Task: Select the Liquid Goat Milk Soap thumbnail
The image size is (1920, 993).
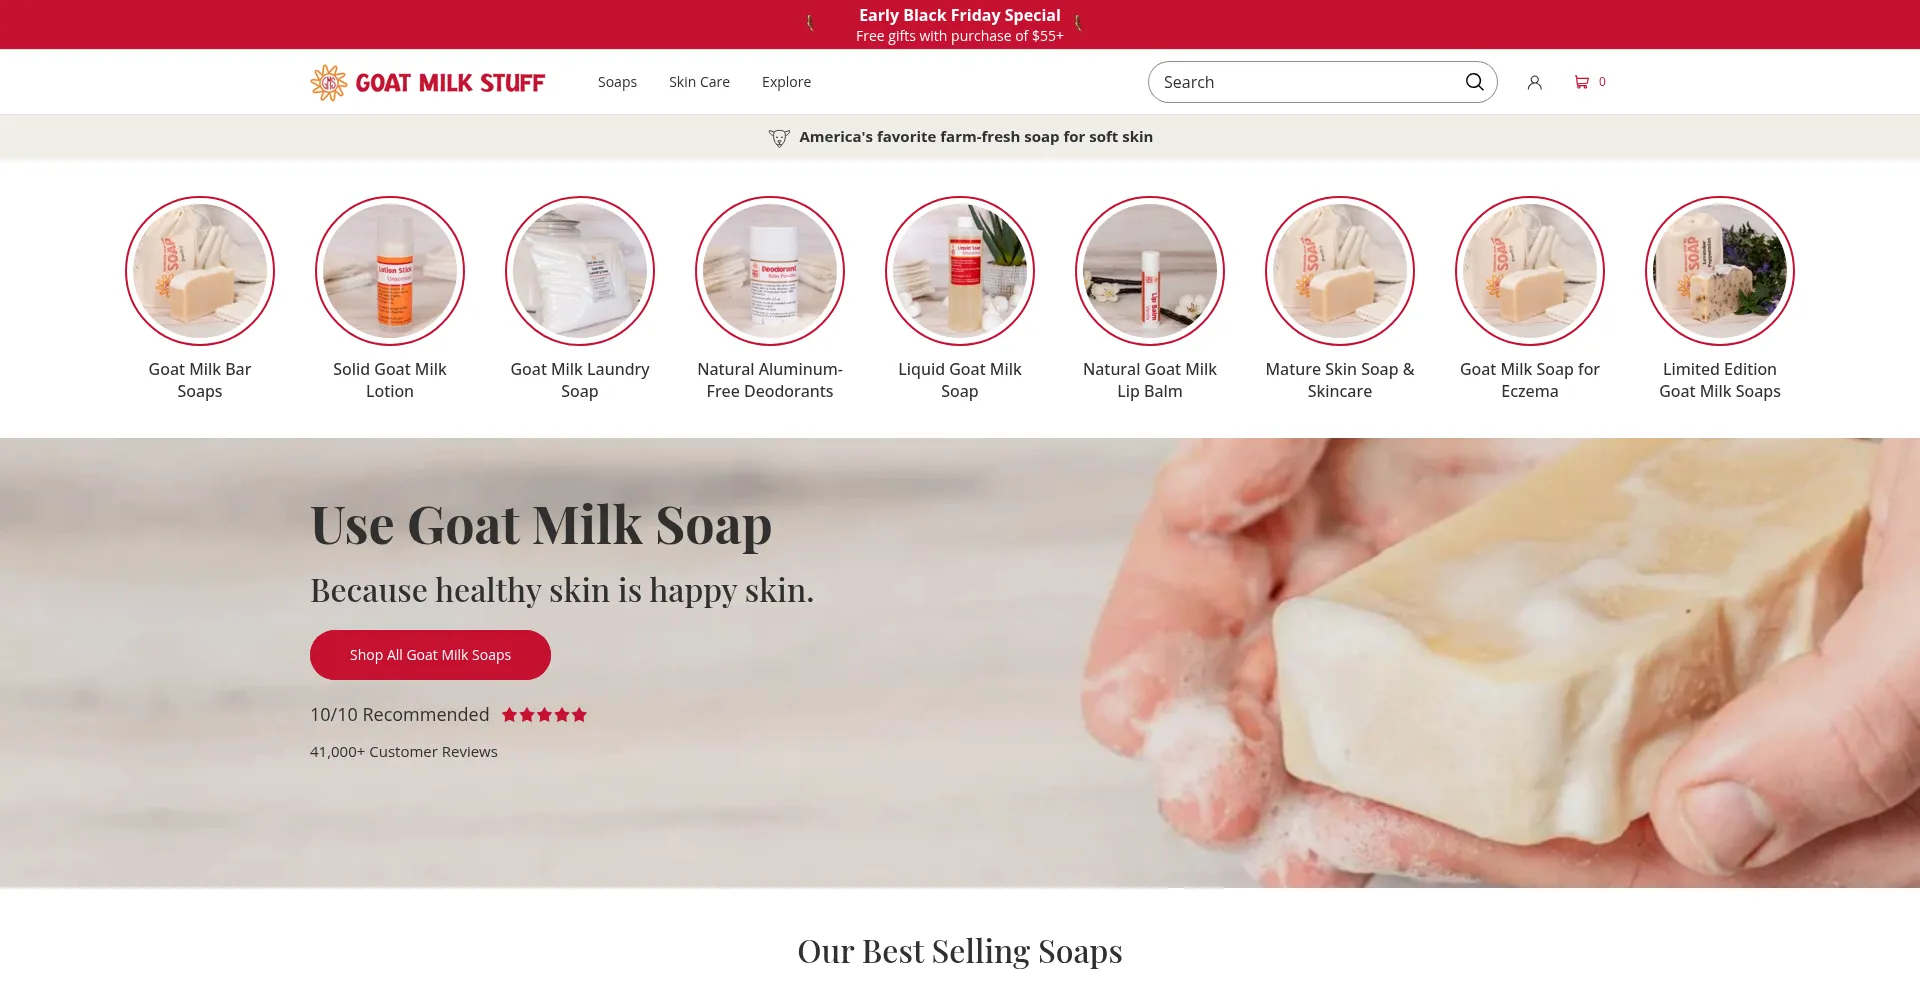Action: 960,271
